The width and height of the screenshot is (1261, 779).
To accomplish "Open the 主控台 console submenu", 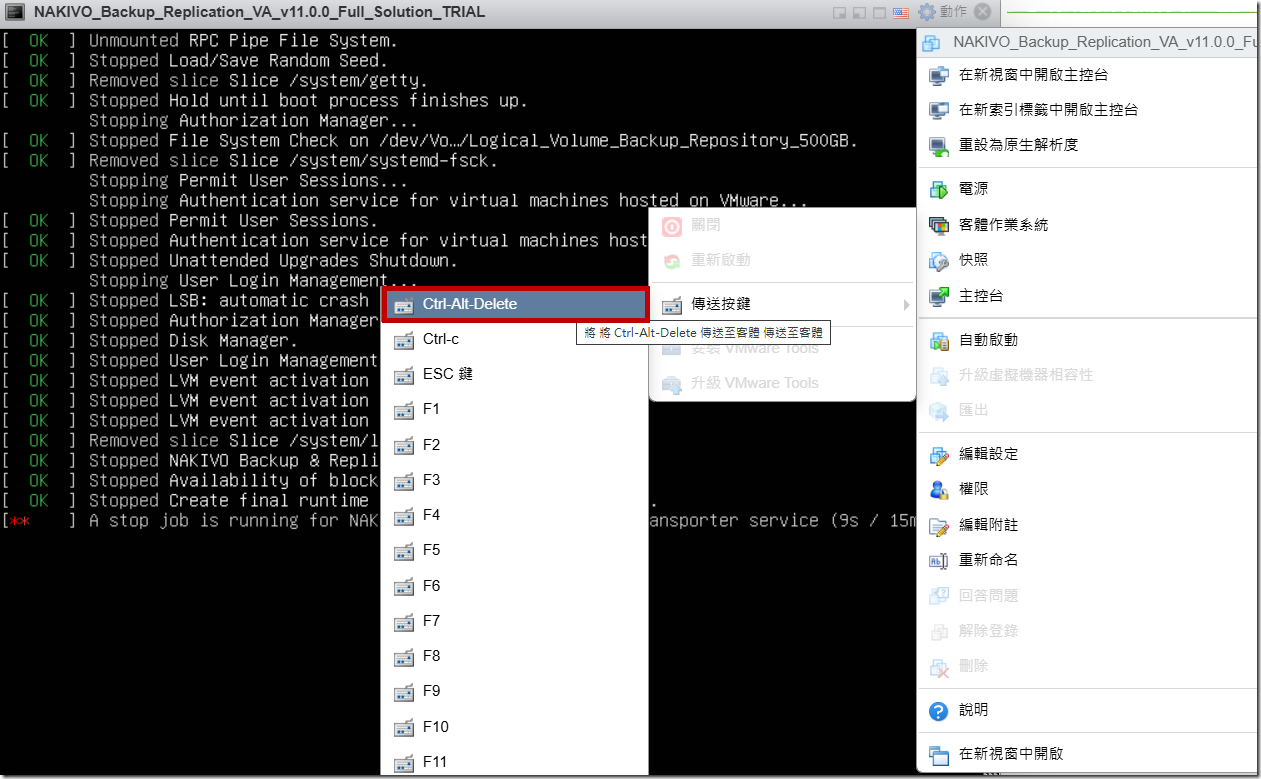I will 1086,296.
